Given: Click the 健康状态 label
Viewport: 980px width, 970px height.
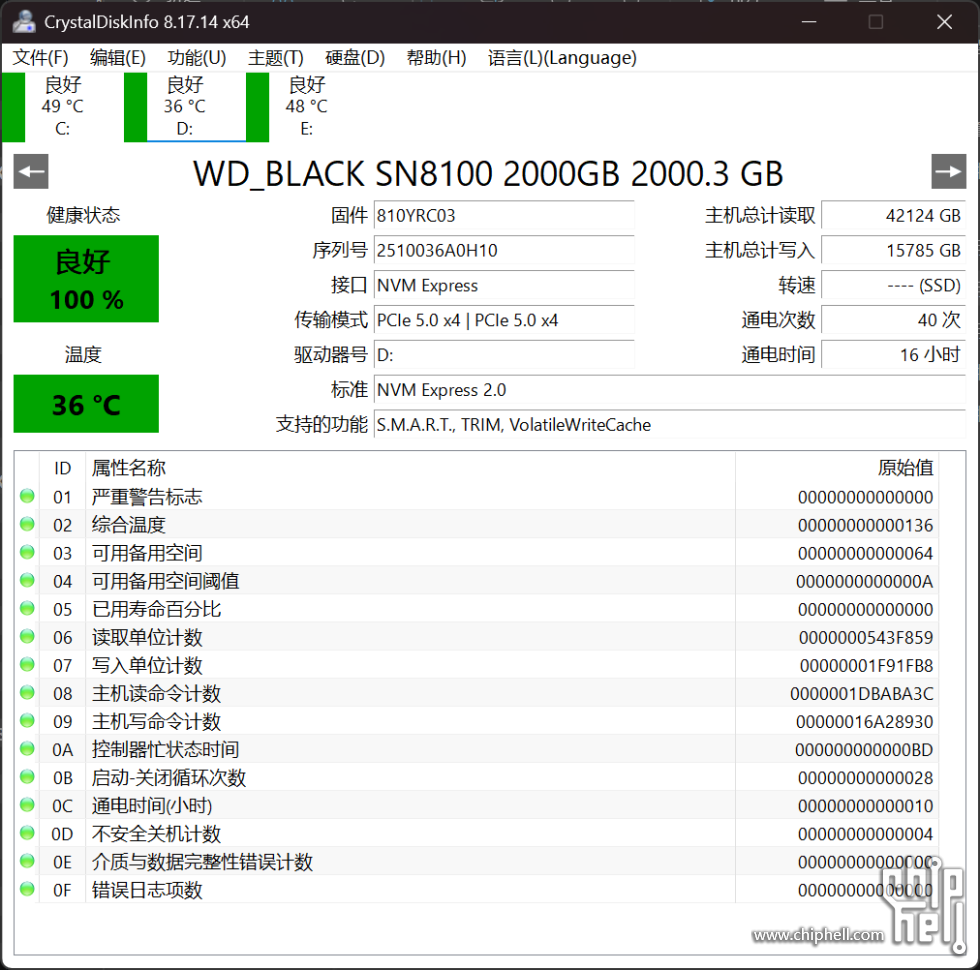Looking at the screenshot, I should tap(83, 216).
